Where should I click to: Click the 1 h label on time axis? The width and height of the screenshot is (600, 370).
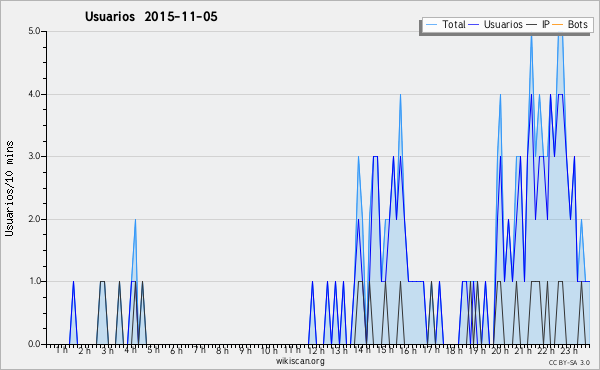click(x=61, y=350)
